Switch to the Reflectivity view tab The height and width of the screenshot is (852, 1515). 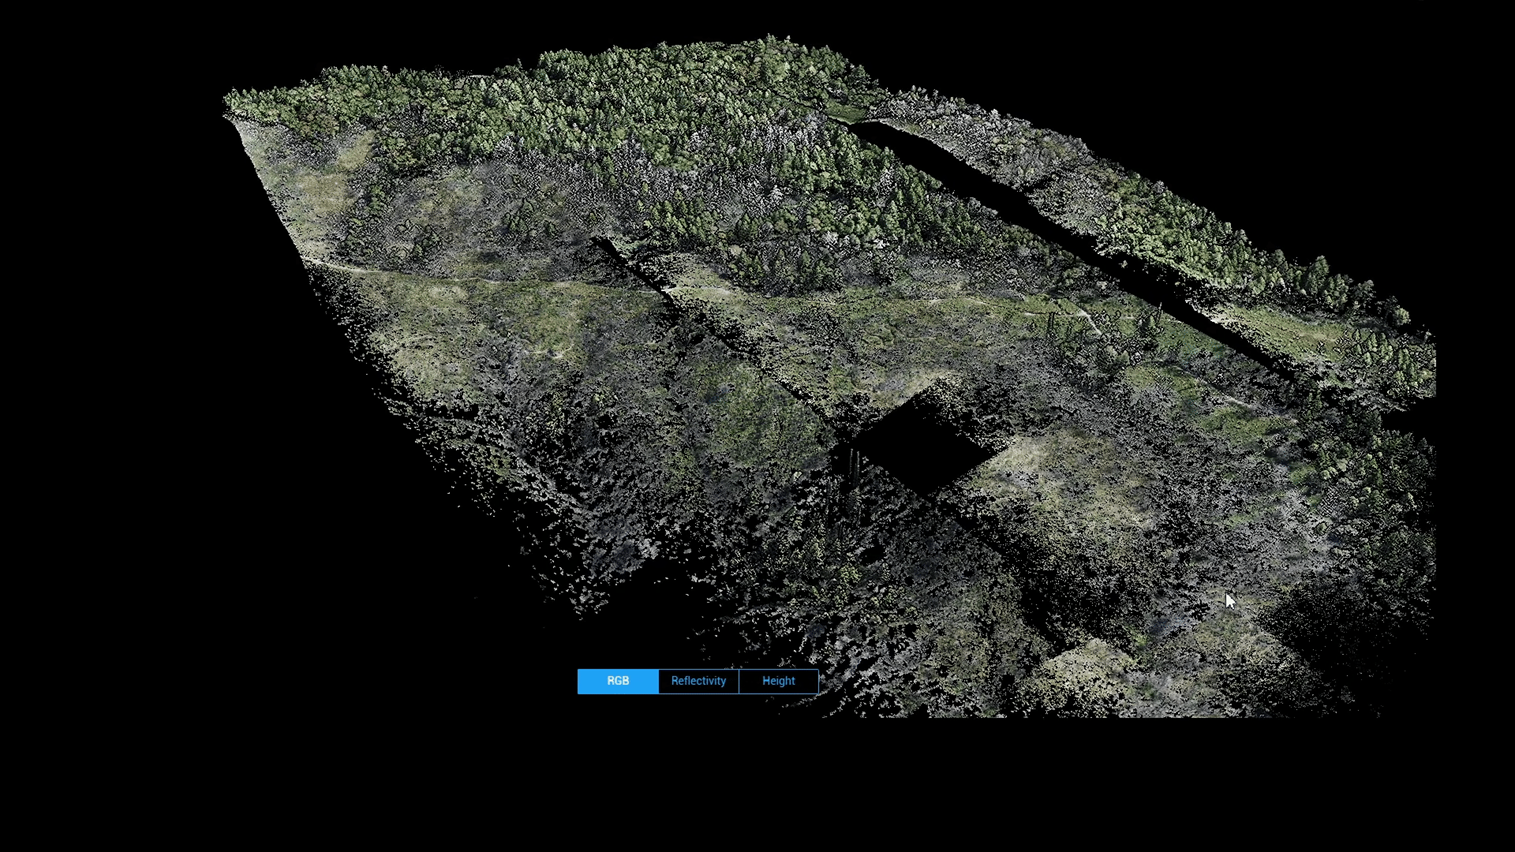point(698,681)
